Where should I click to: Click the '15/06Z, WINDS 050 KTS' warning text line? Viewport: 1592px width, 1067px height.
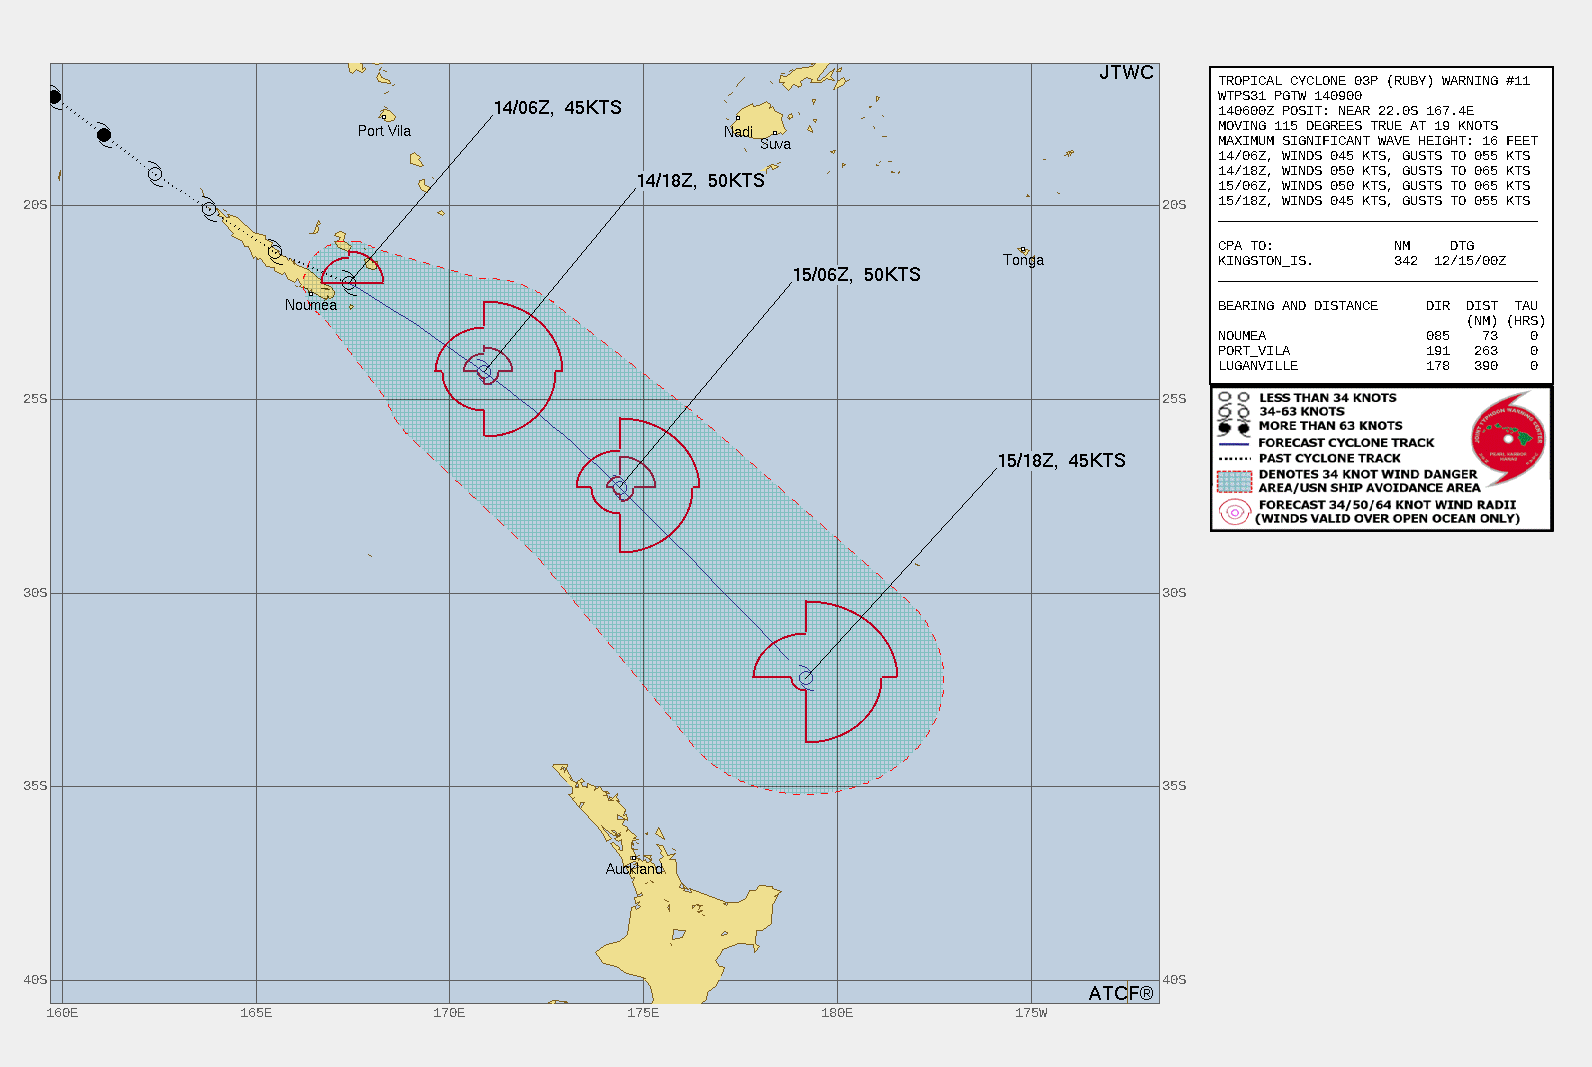[x=1374, y=186]
